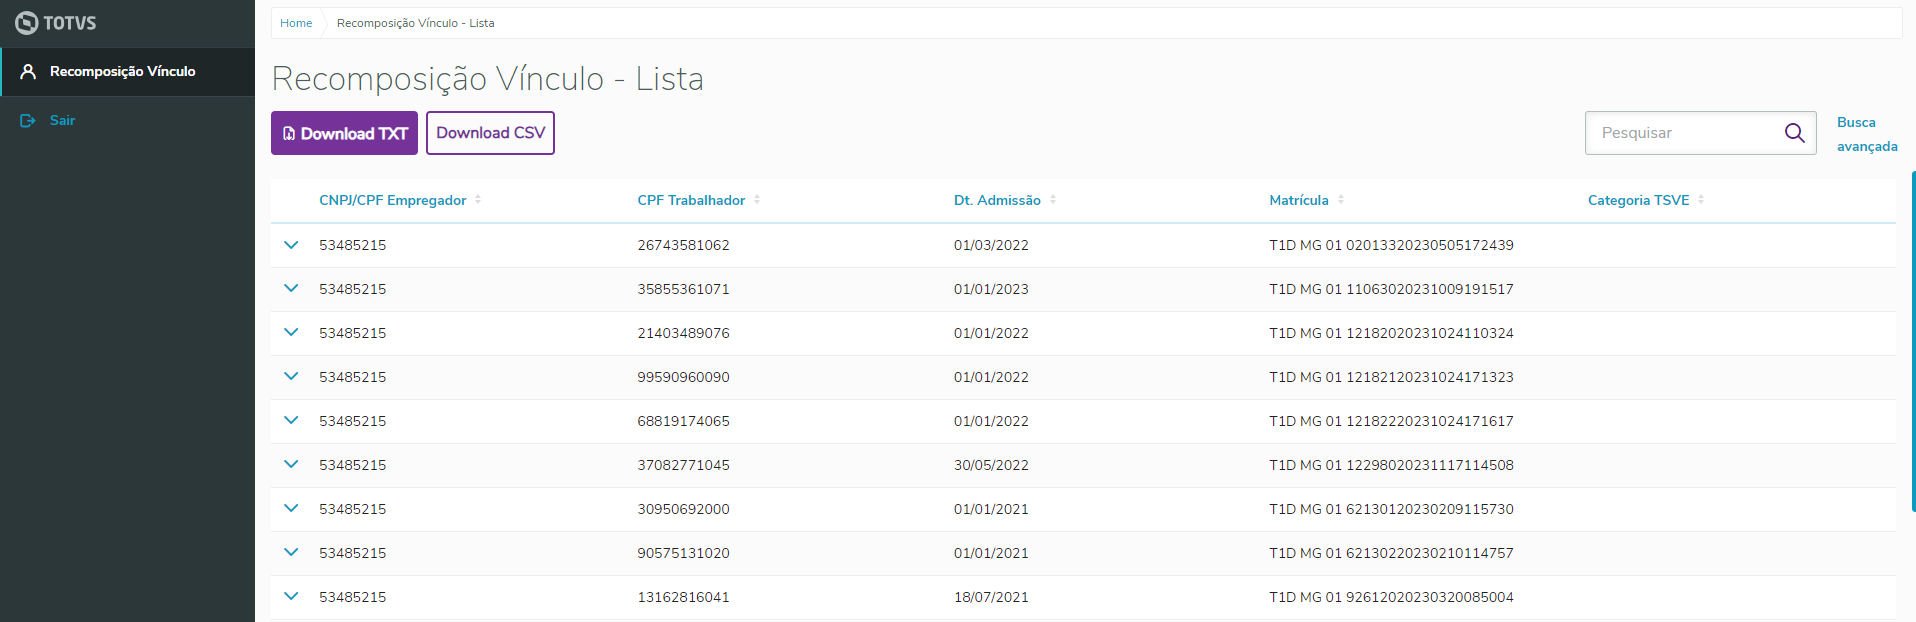
Task: Click matrícula T1D MG 01 11063020231009191517
Action: [1391, 289]
